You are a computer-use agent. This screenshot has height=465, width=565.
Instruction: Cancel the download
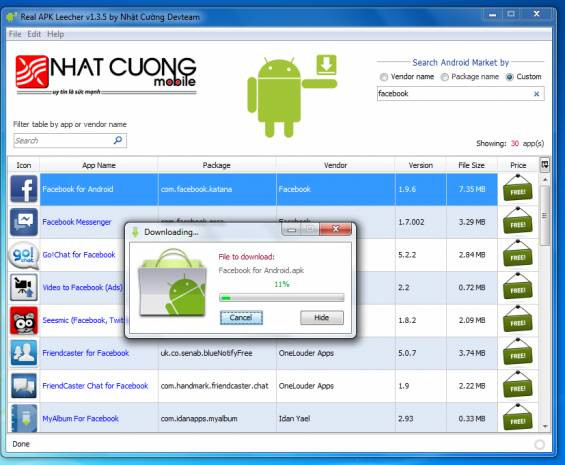click(x=241, y=318)
